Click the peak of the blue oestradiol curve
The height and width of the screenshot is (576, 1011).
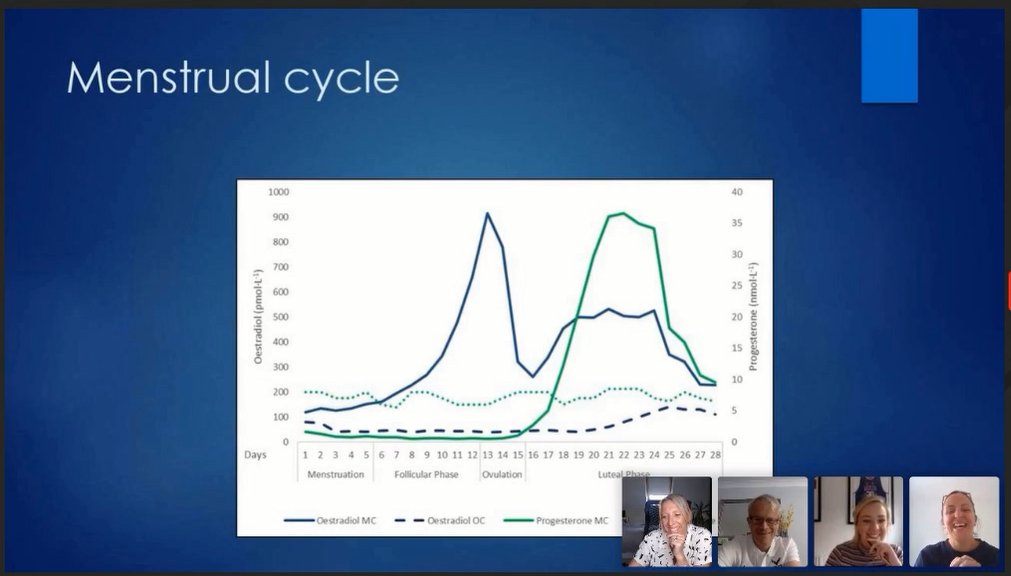click(487, 213)
